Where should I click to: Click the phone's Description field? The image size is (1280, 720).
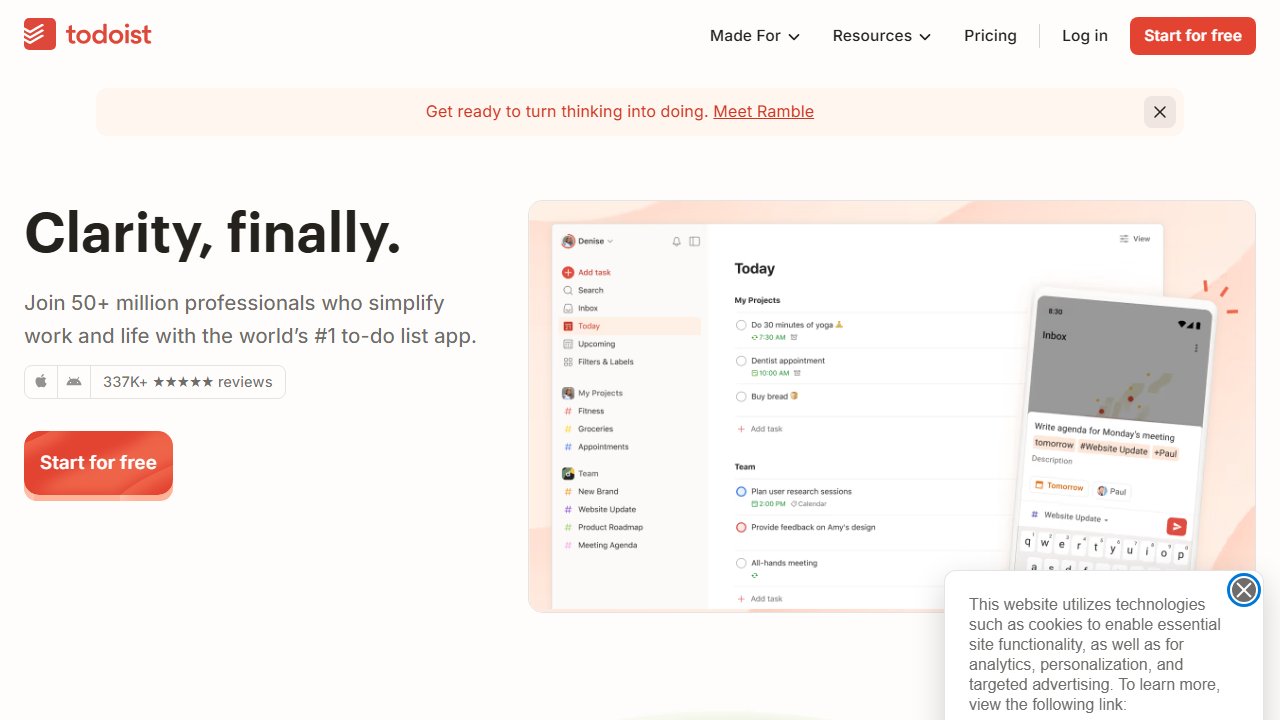click(x=1052, y=460)
